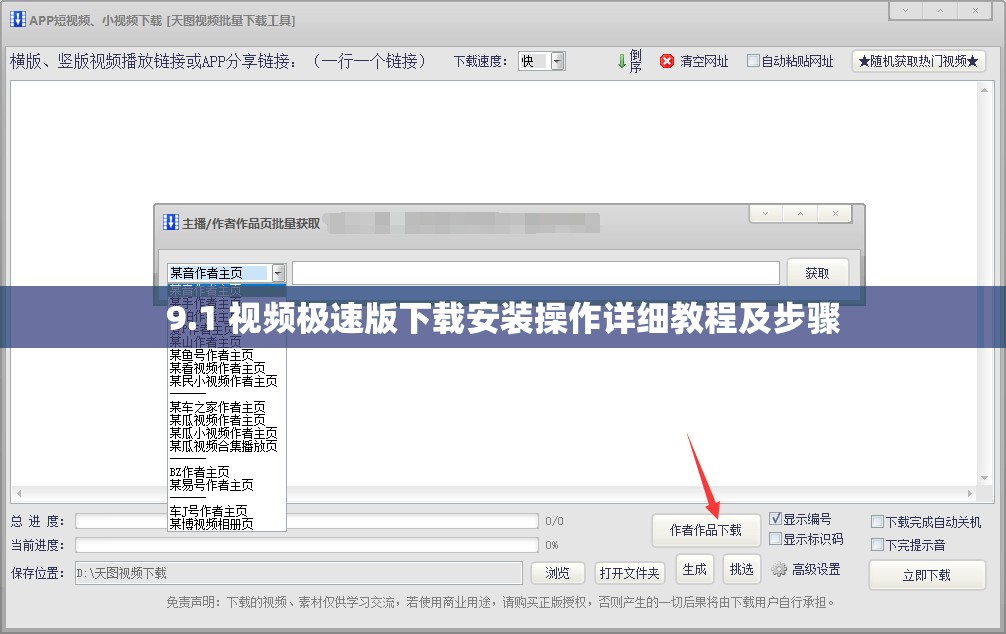The height and width of the screenshot is (634, 1006).
Task: Enable 下载完成自动关机 checkbox
Action: coord(877,522)
